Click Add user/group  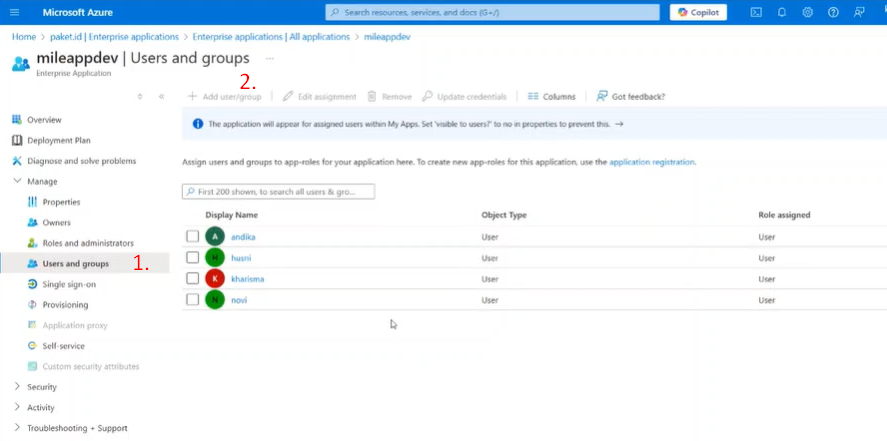tap(225, 97)
